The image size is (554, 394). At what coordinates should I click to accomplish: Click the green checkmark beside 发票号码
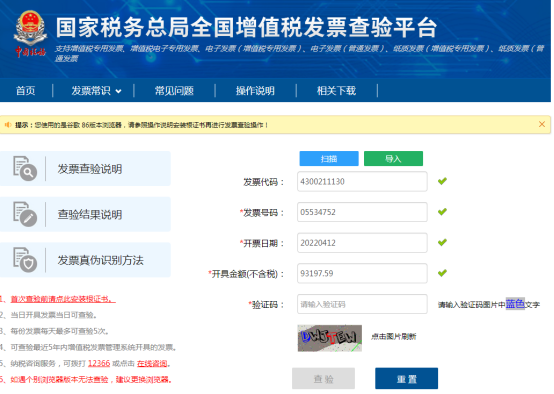pyautogui.click(x=442, y=212)
